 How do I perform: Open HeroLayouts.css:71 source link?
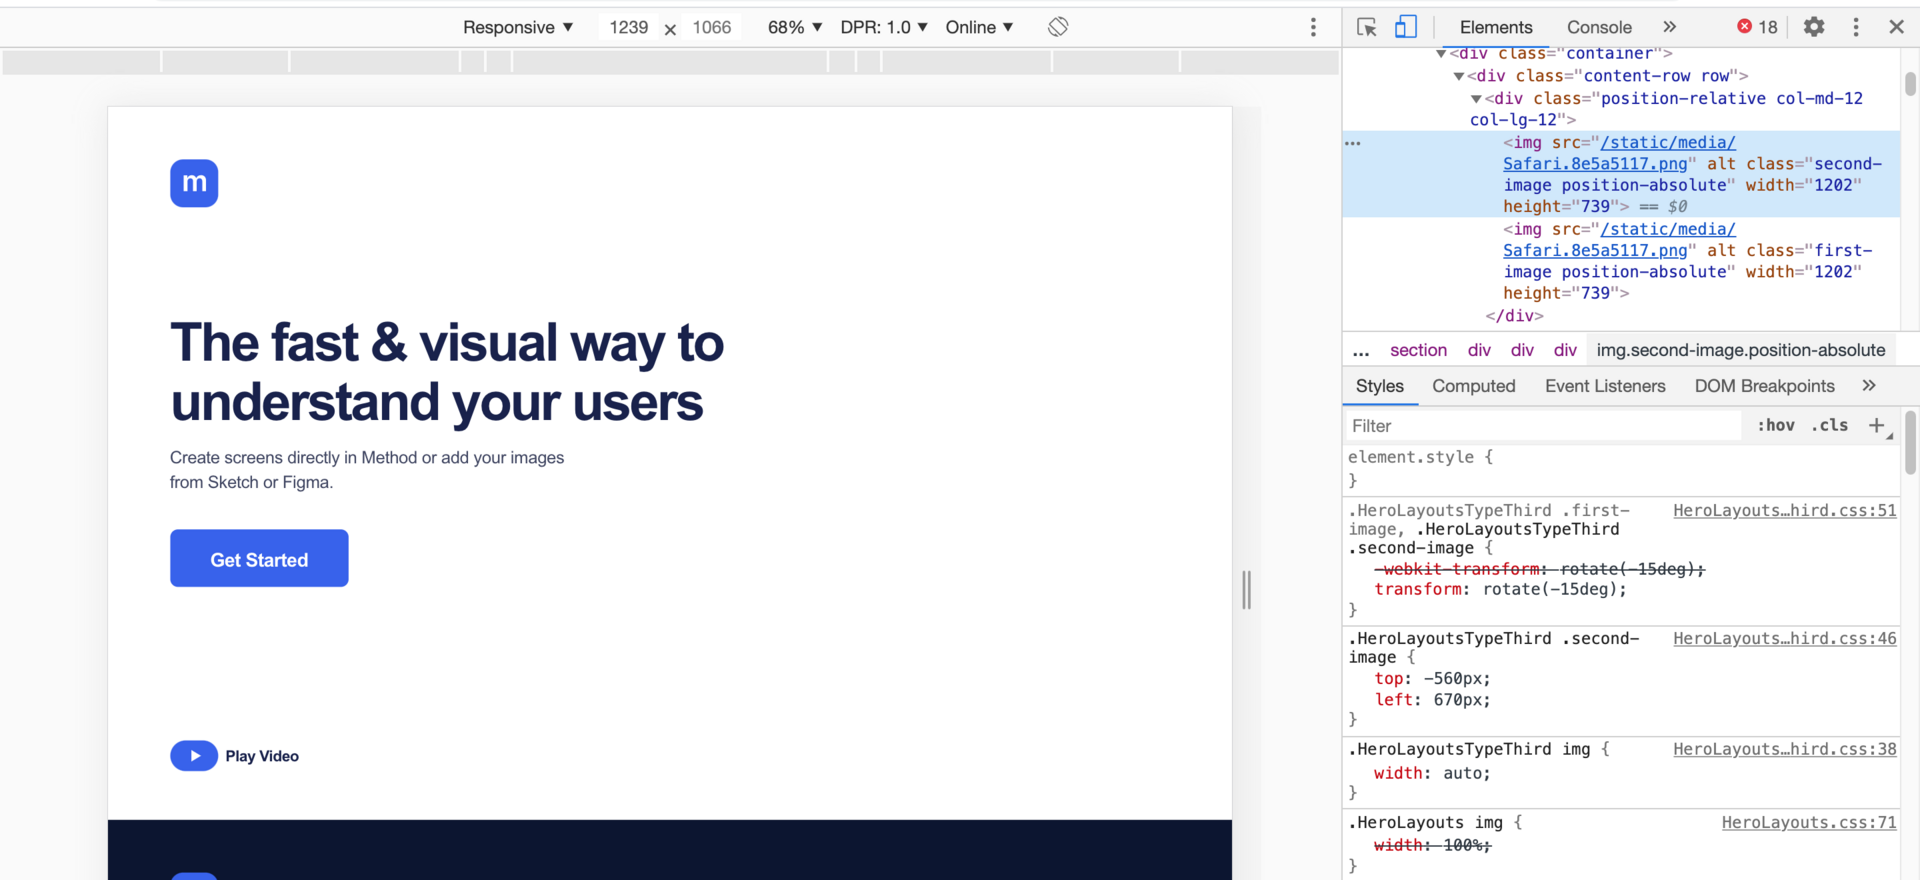(1809, 822)
